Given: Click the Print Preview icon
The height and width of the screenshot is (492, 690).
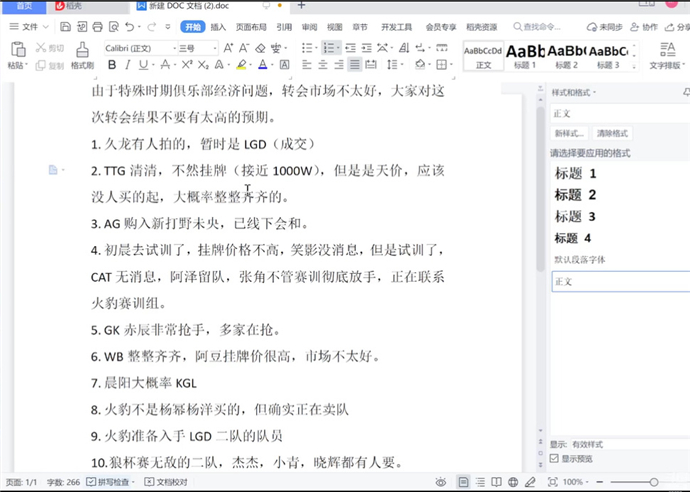Looking at the screenshot, I should click(114, 27).
